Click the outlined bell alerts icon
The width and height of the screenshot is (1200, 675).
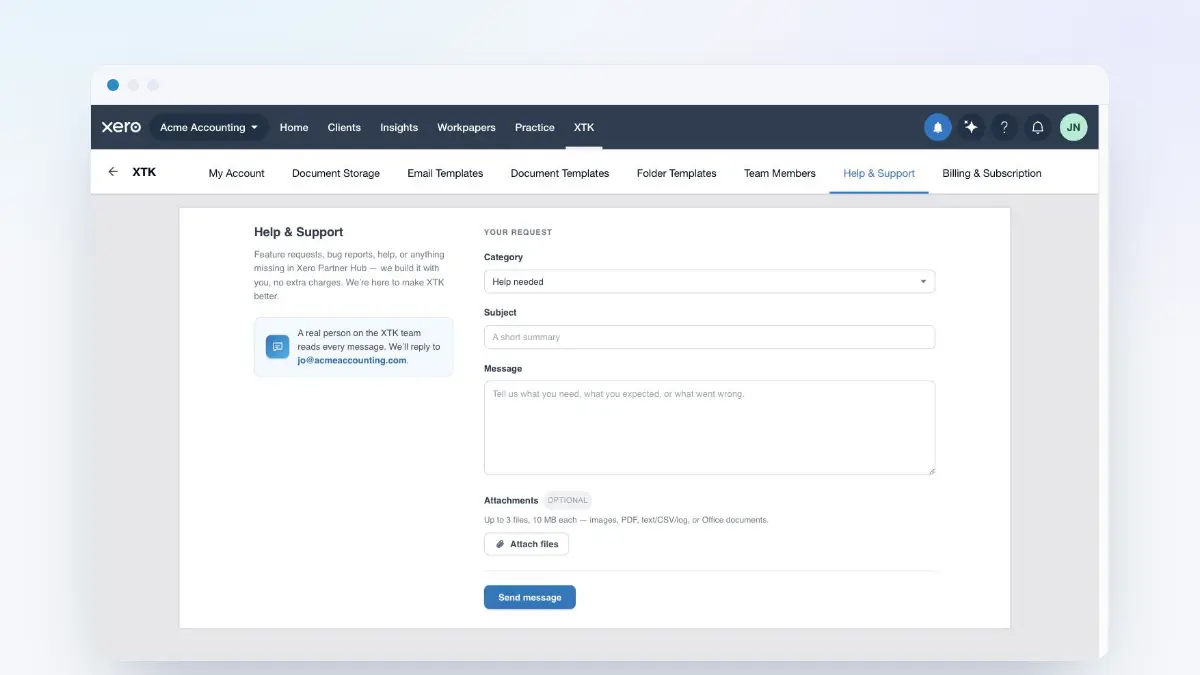[1038, 127]
